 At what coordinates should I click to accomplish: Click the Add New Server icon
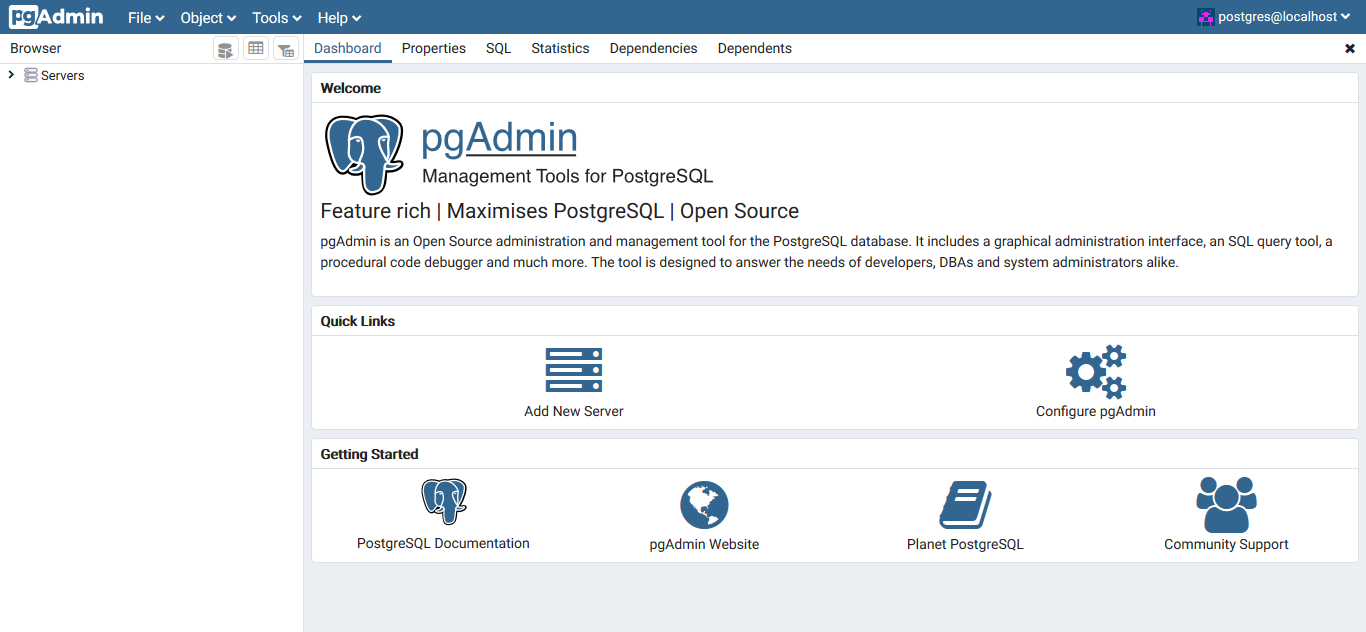573,370
